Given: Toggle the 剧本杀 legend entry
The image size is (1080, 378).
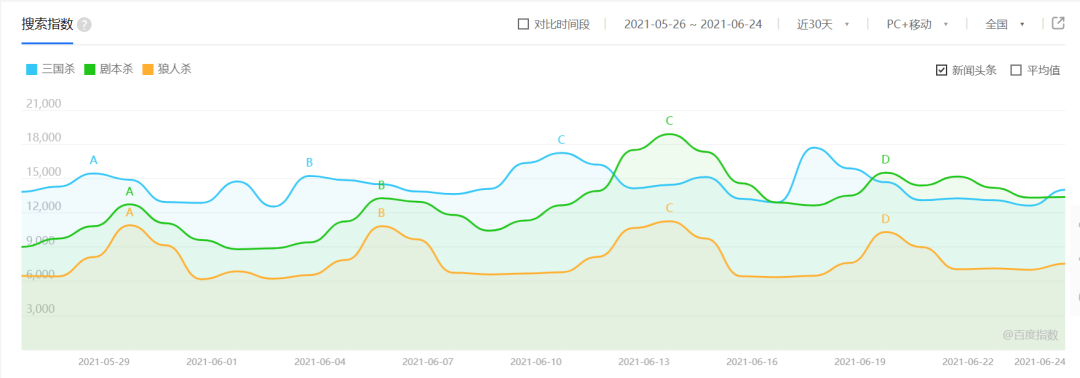Looking at the screenshot, I should click(109, 70).
